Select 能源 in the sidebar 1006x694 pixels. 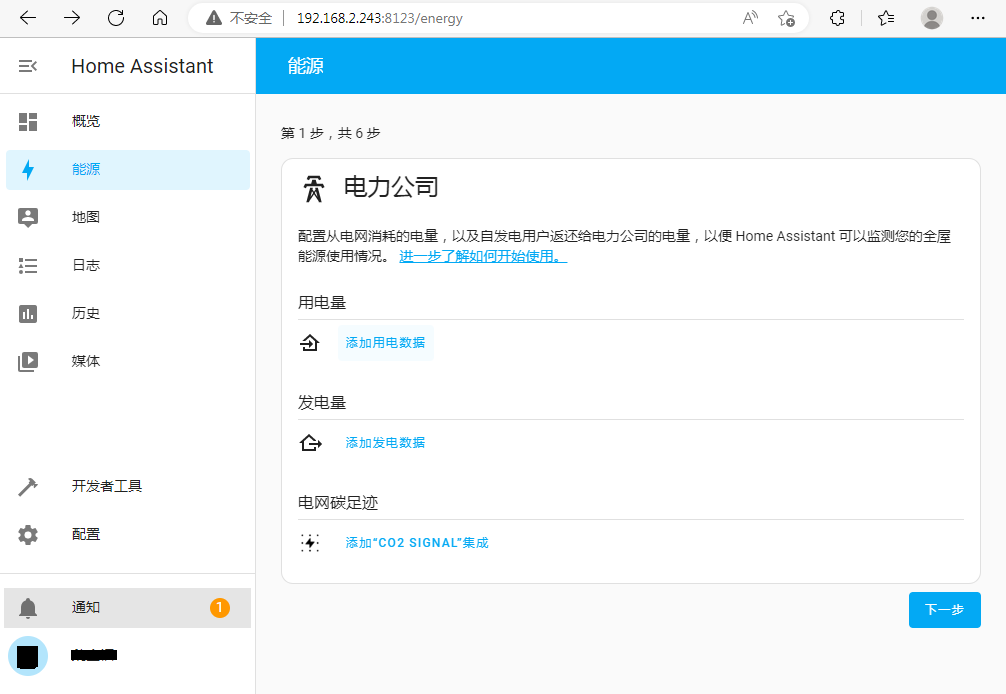[x=86, y=170]
